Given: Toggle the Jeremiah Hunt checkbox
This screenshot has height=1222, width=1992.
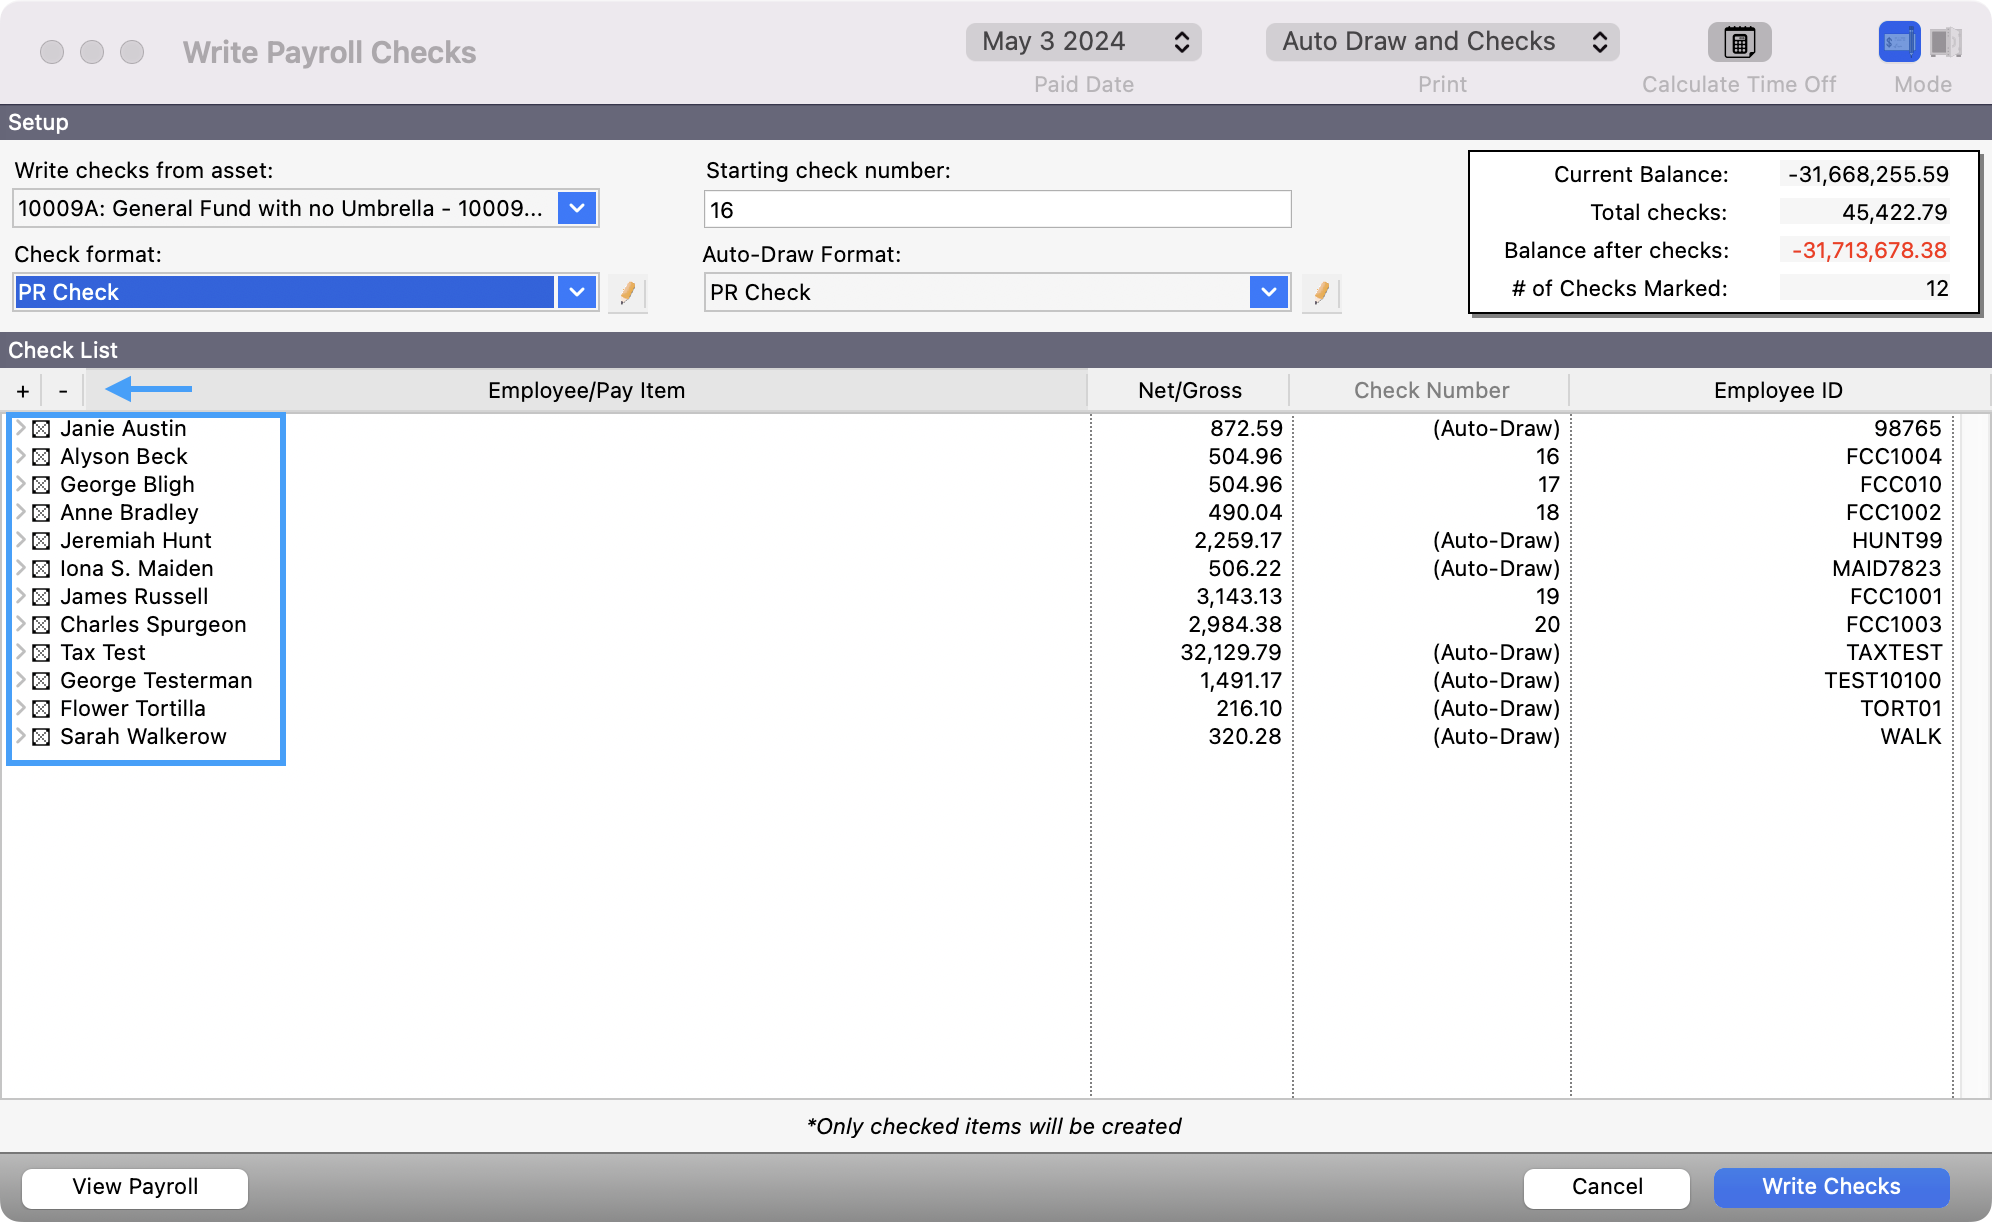Looking at the screenshot, I should point(41,541).
